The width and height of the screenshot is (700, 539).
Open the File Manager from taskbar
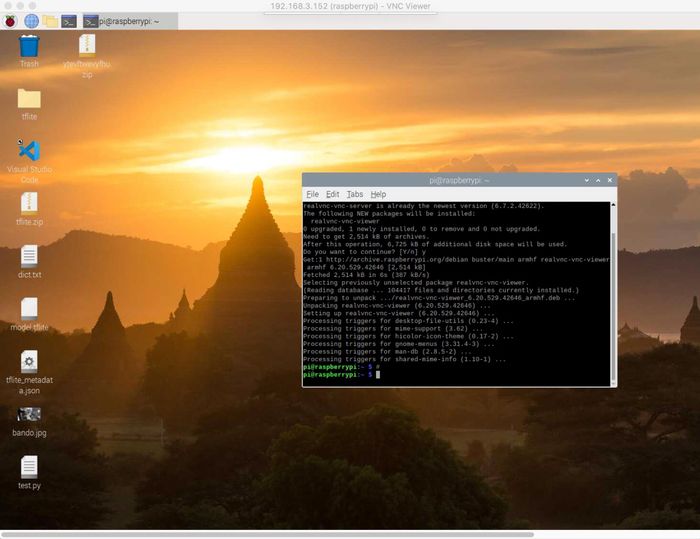tap(49, 20)
